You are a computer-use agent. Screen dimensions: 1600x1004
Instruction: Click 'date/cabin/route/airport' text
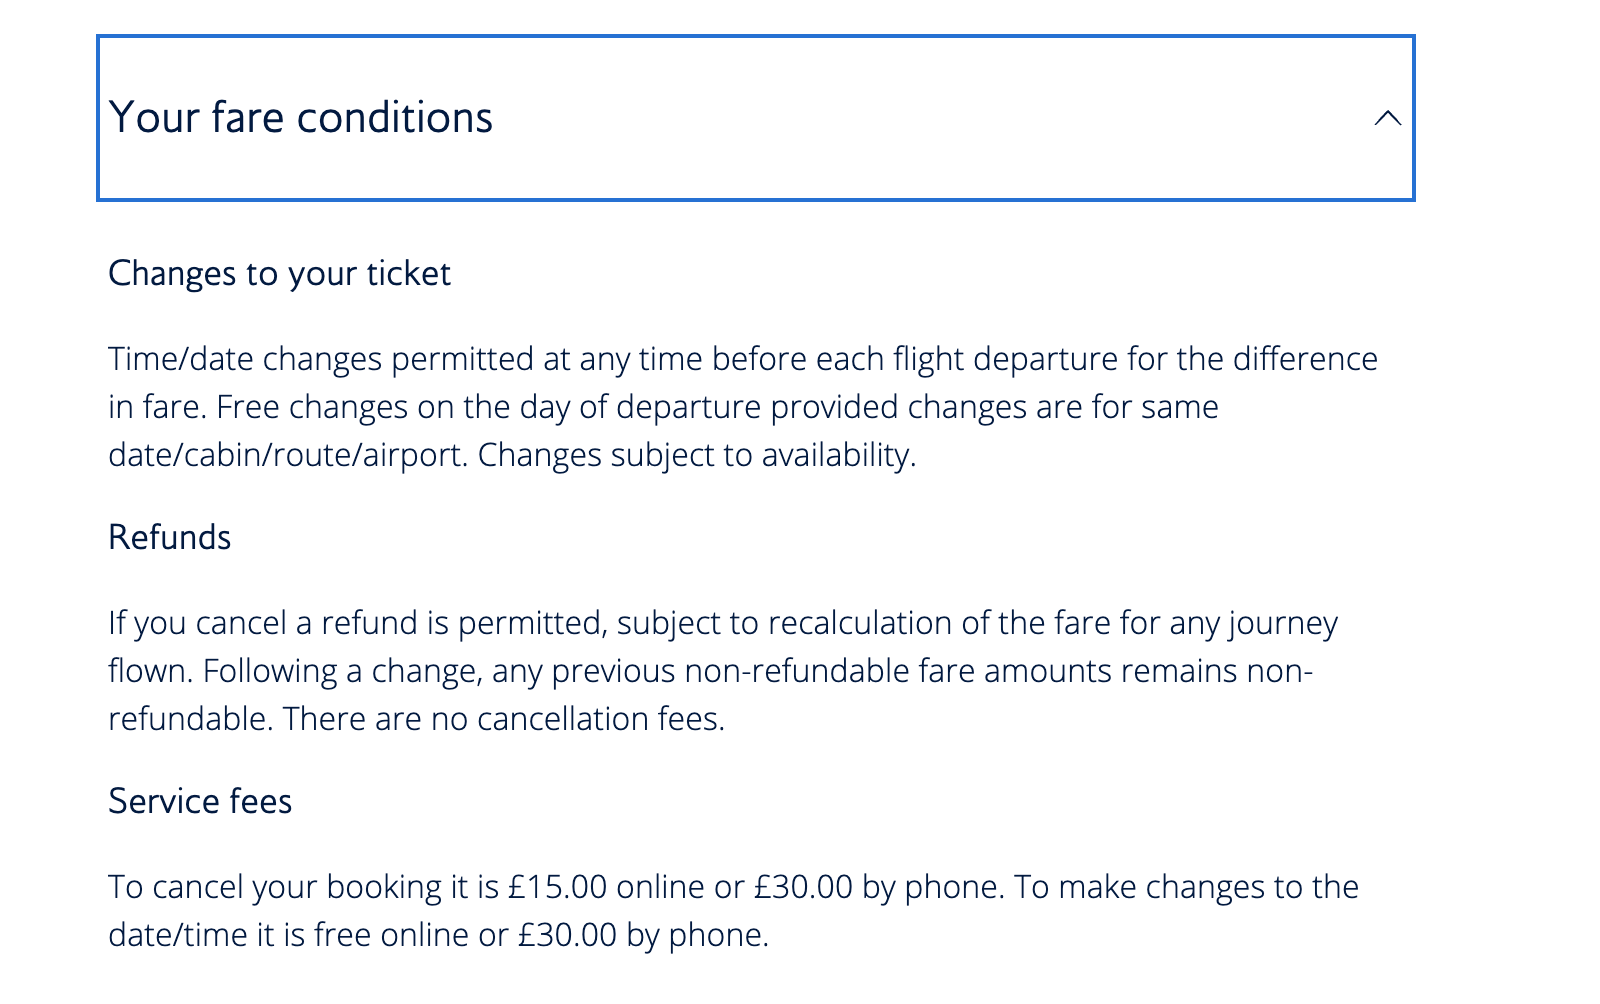[x=288, y=455]
